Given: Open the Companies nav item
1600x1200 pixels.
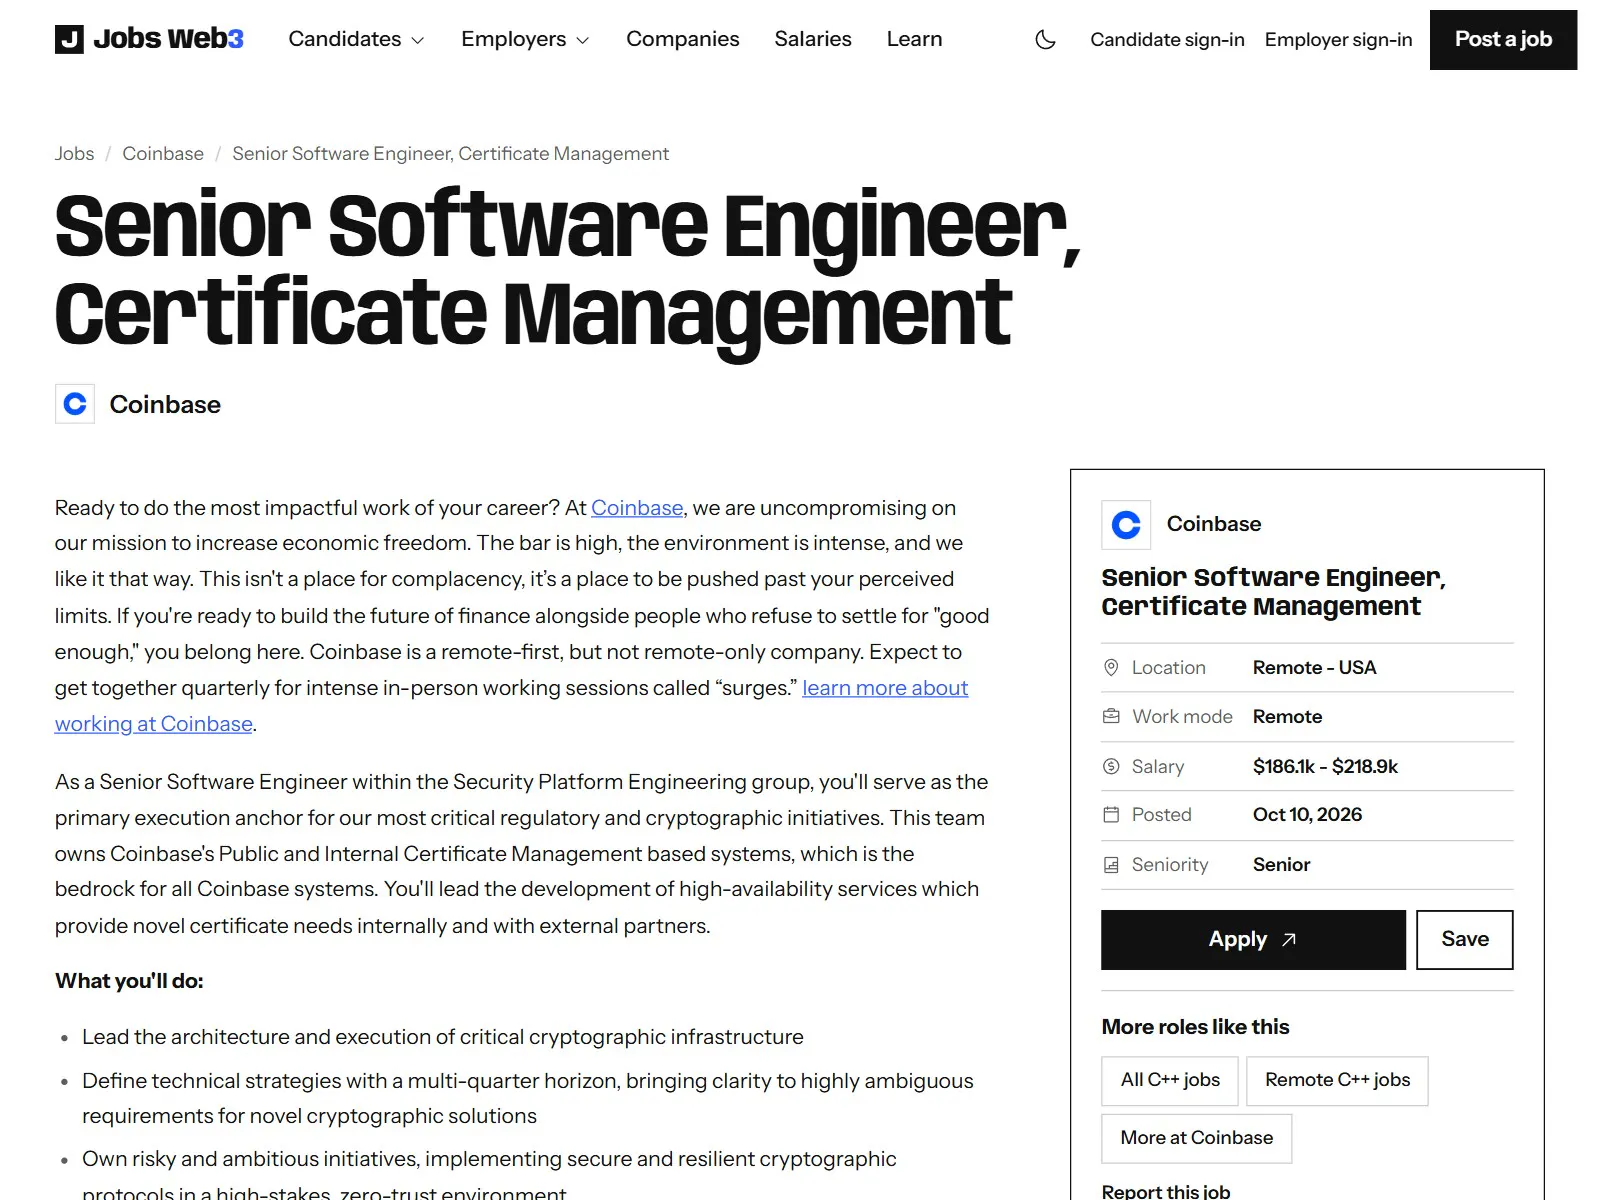Looking at the screenshot, I should pyautogui.click(x=683, y=39).
